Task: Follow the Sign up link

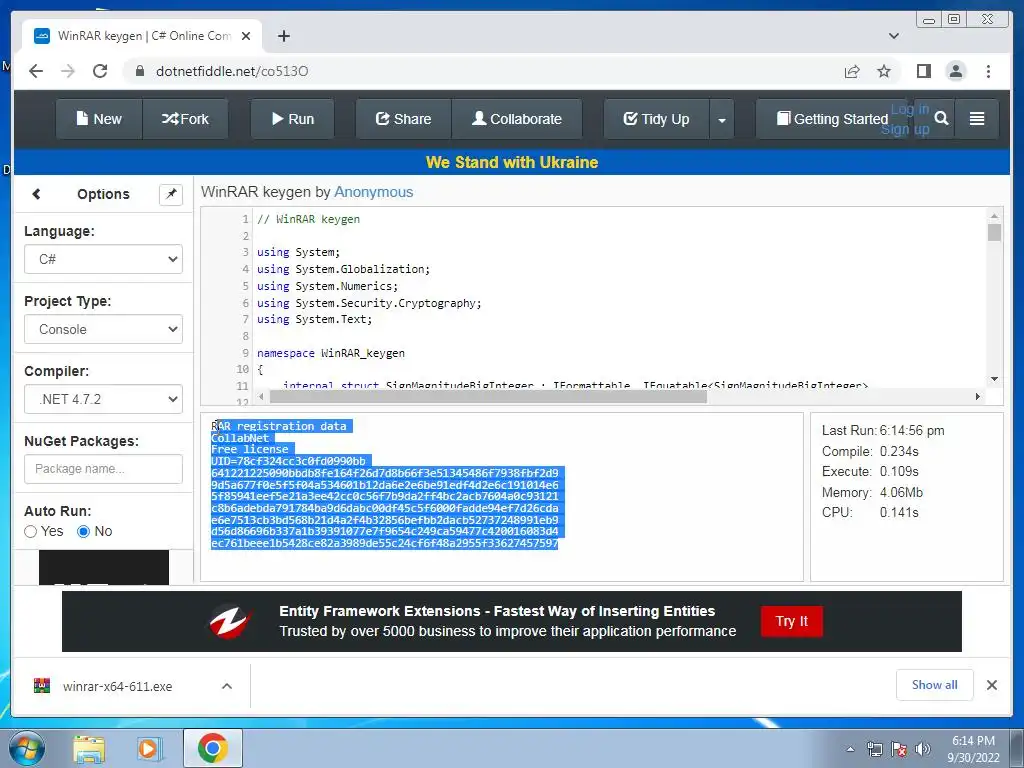Action: [x=904, y=129]
